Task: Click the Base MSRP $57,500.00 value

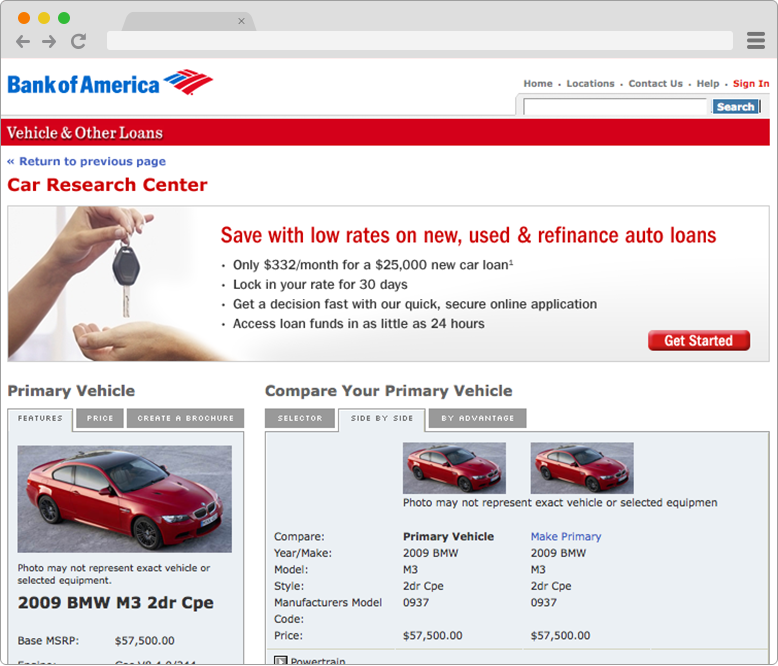Action: click(144, 641)
